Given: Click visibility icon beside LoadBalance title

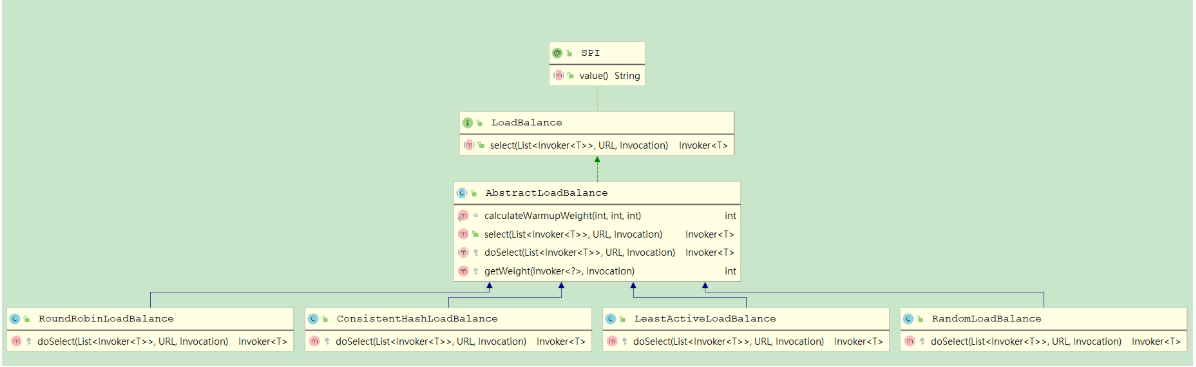Looking at the screenshot, I should click(480, 123).
